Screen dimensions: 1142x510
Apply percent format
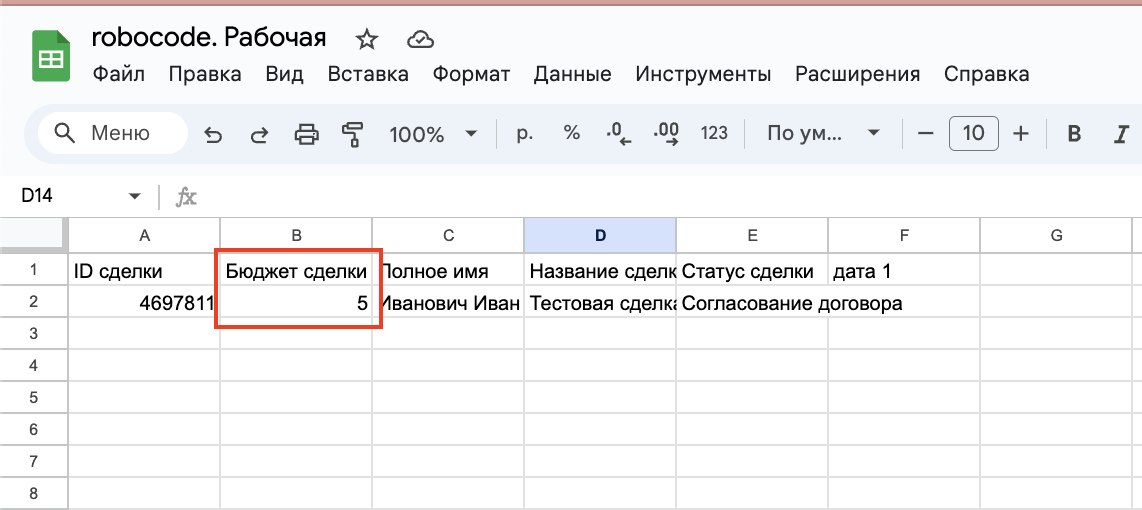pyautogui.click(x=572, y=133)
